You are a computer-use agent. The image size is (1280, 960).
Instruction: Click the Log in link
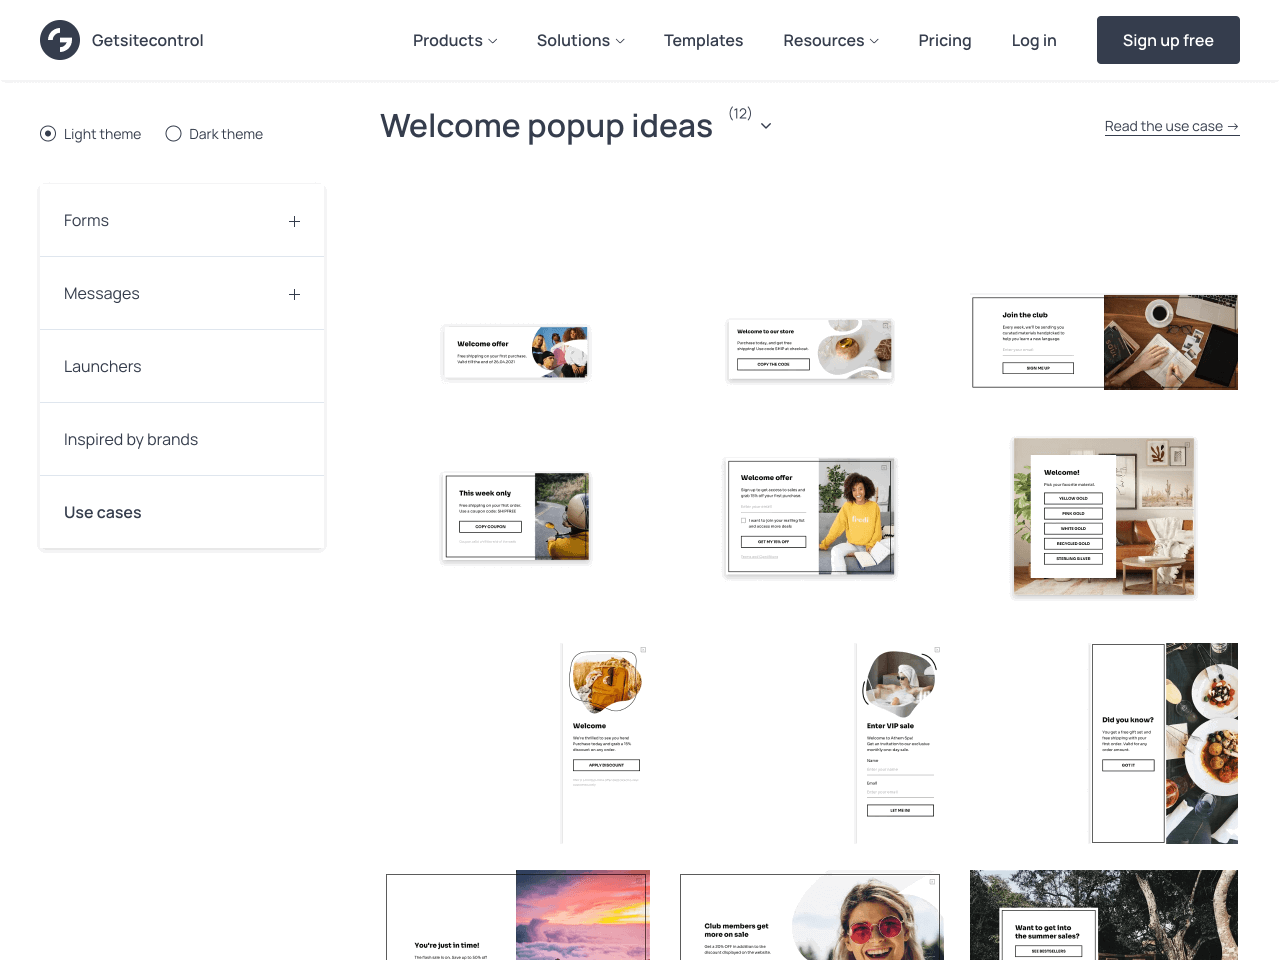(x=1033, y=40)
